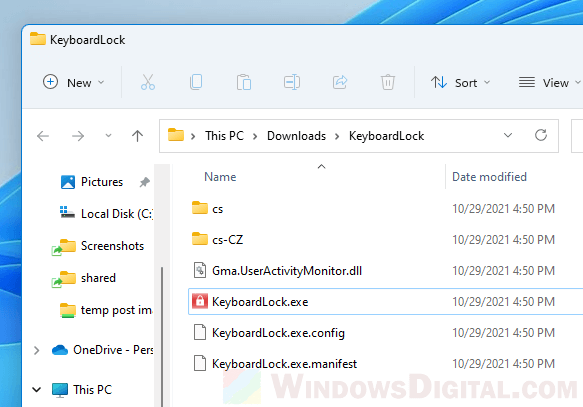Image resolution: width=583 pixels, height=407 pixels.
Task: Click Downloads in the breadcrumb path
Action: tap(296, 136)
